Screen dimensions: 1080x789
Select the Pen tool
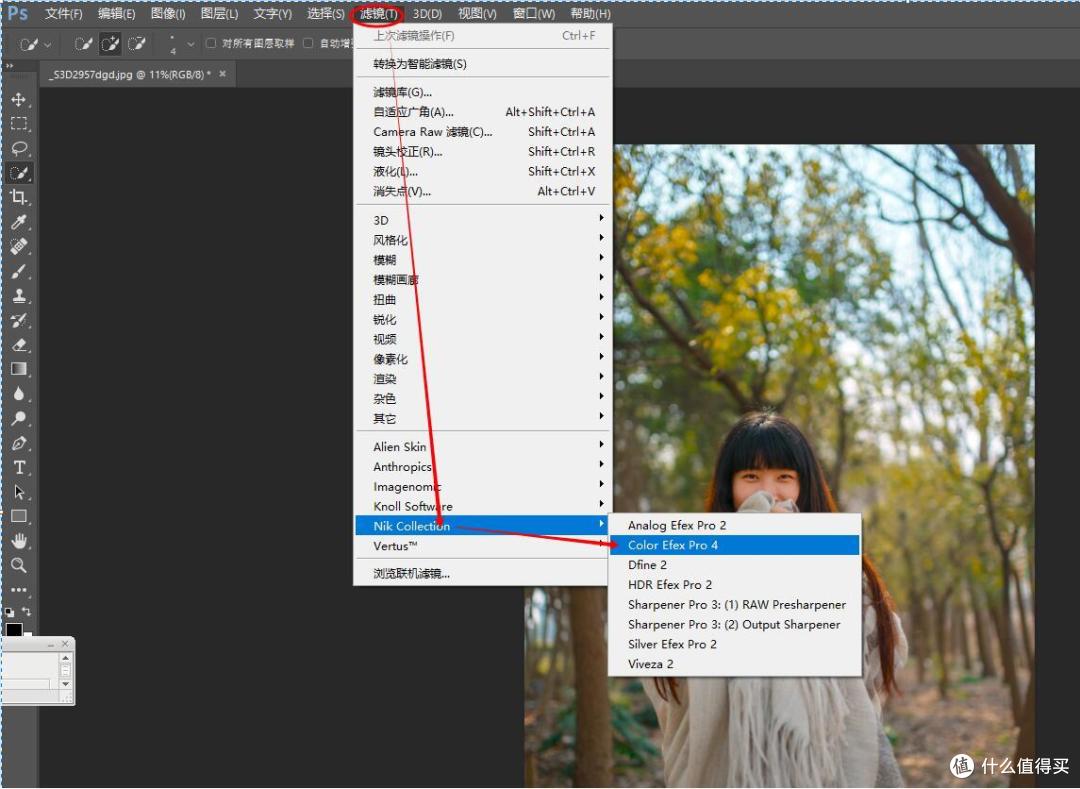point(19,443)
